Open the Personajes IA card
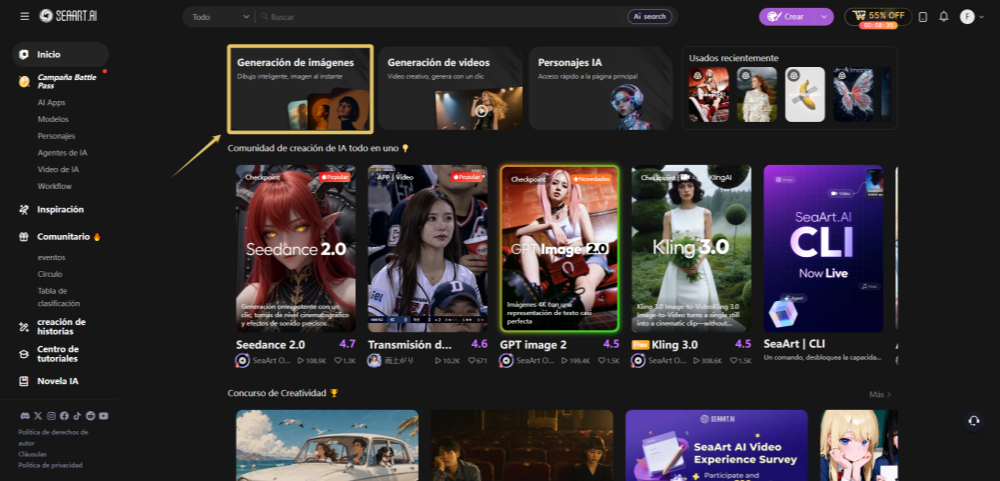The height and width of the screenshot is (481, 1000). pos(601,89)
